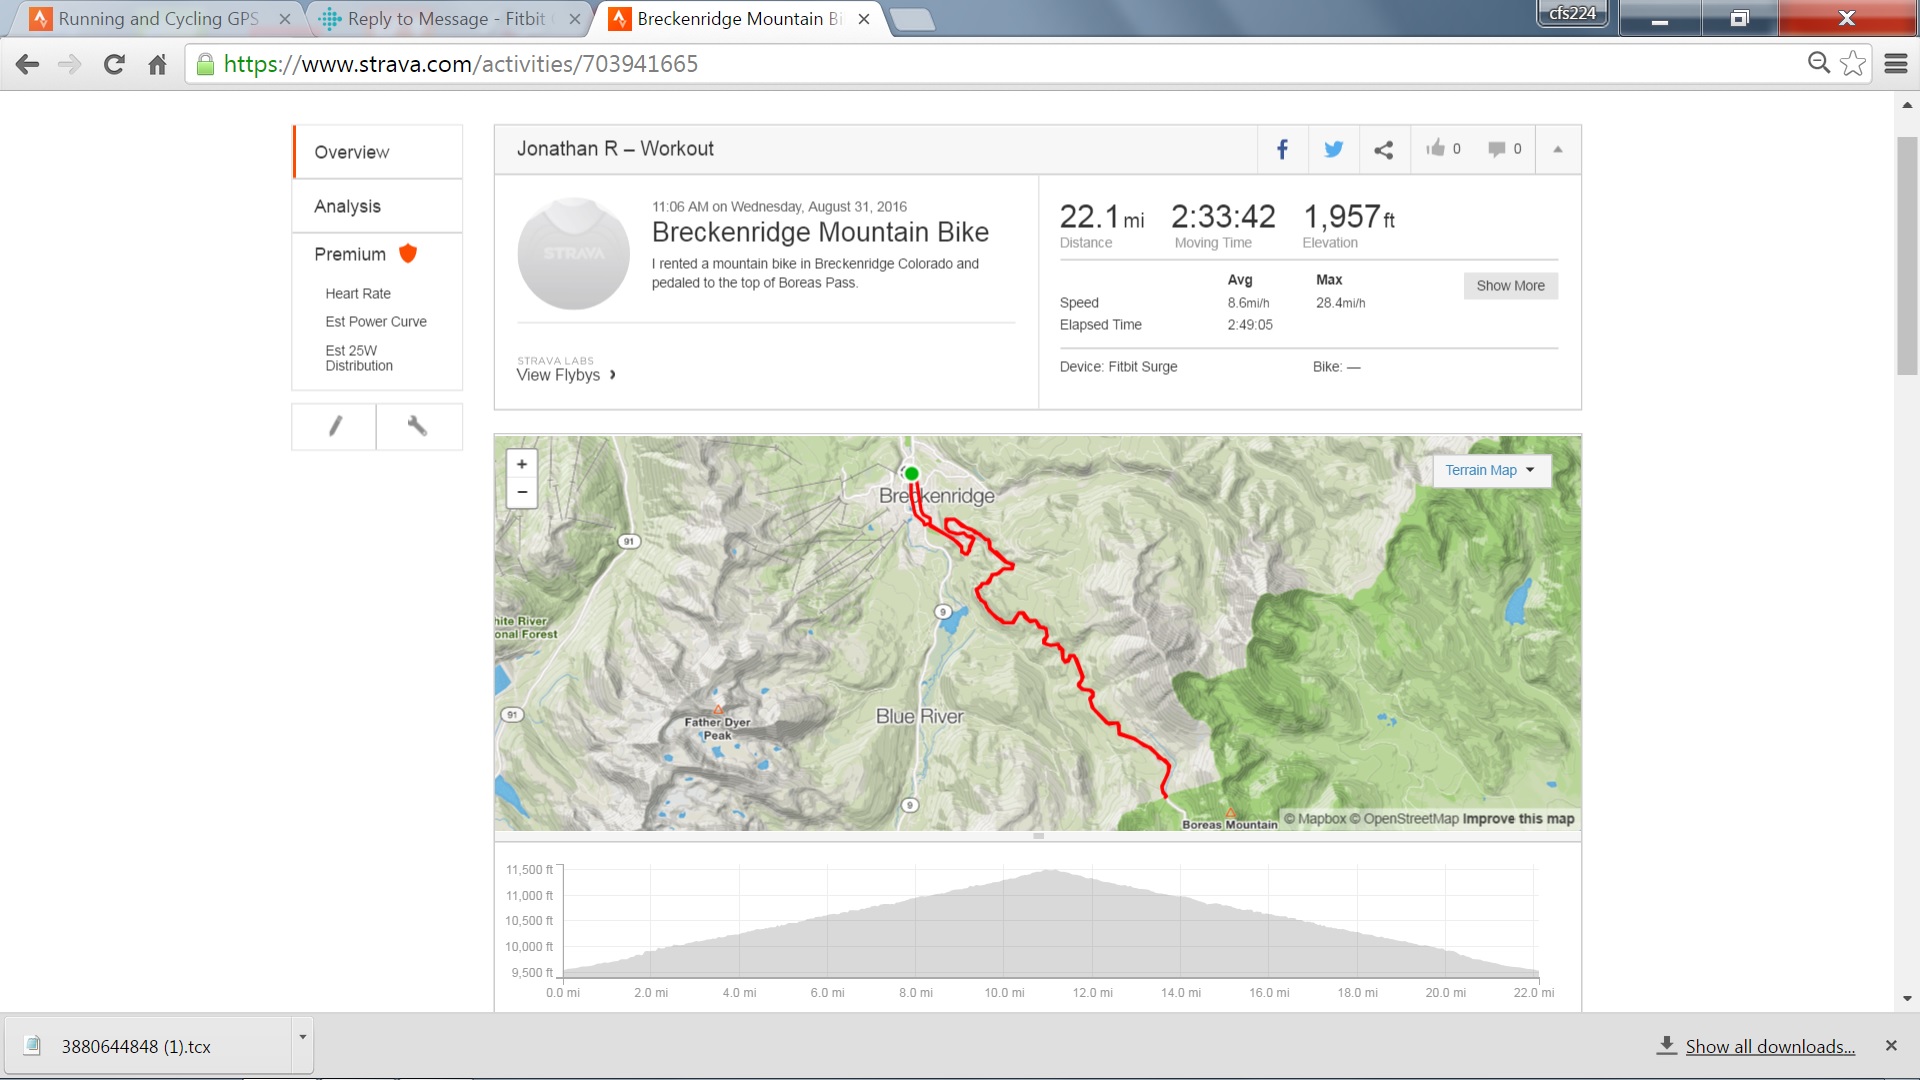Click the collapse activity details chevron
Image resolution: width=1920 pixels, height=1080 pixels.
click(x=1557, y=149)
